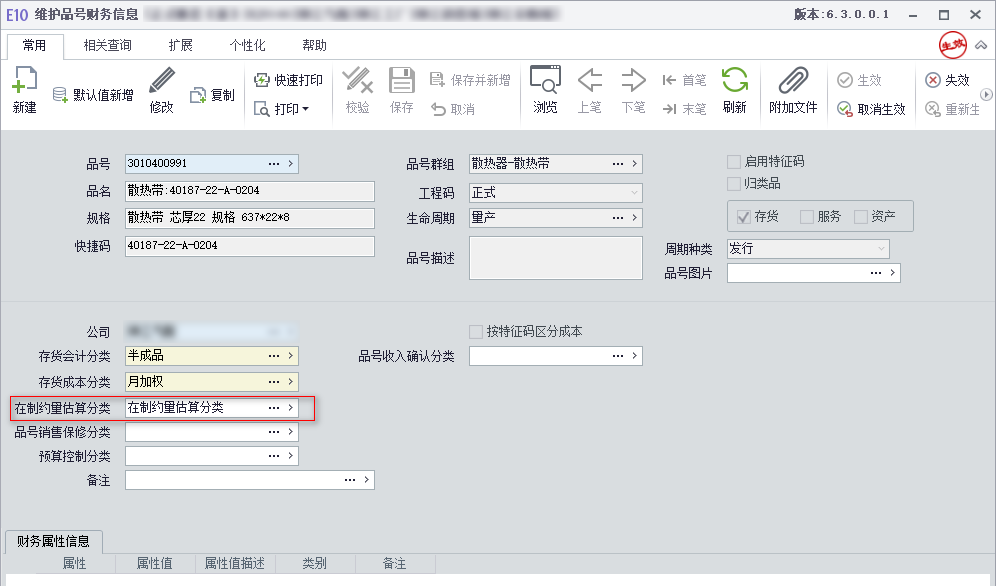
Task: Click arrow next to 在制约量估算分类 field
Action: click(290, 408)
